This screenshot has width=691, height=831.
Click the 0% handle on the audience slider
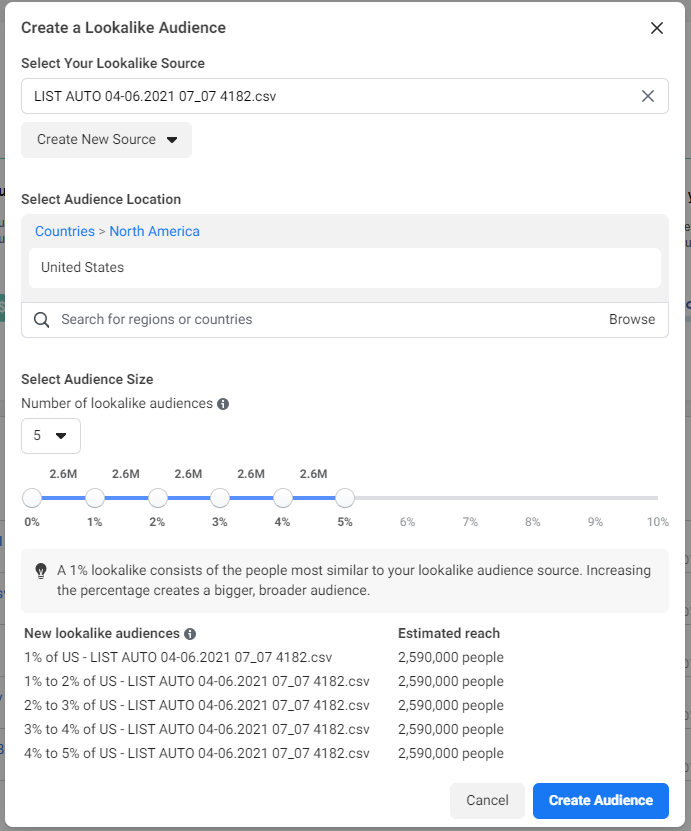31,497
